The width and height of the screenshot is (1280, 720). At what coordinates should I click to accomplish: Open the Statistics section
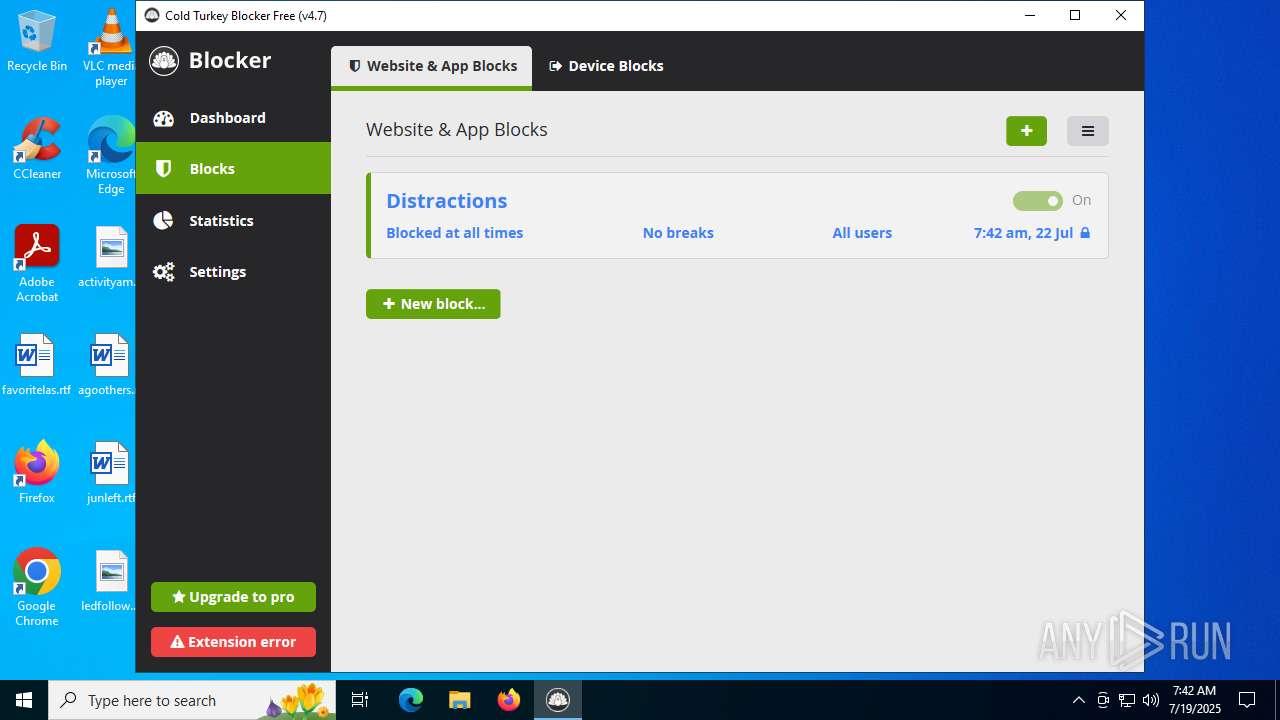tap(233, 220)
